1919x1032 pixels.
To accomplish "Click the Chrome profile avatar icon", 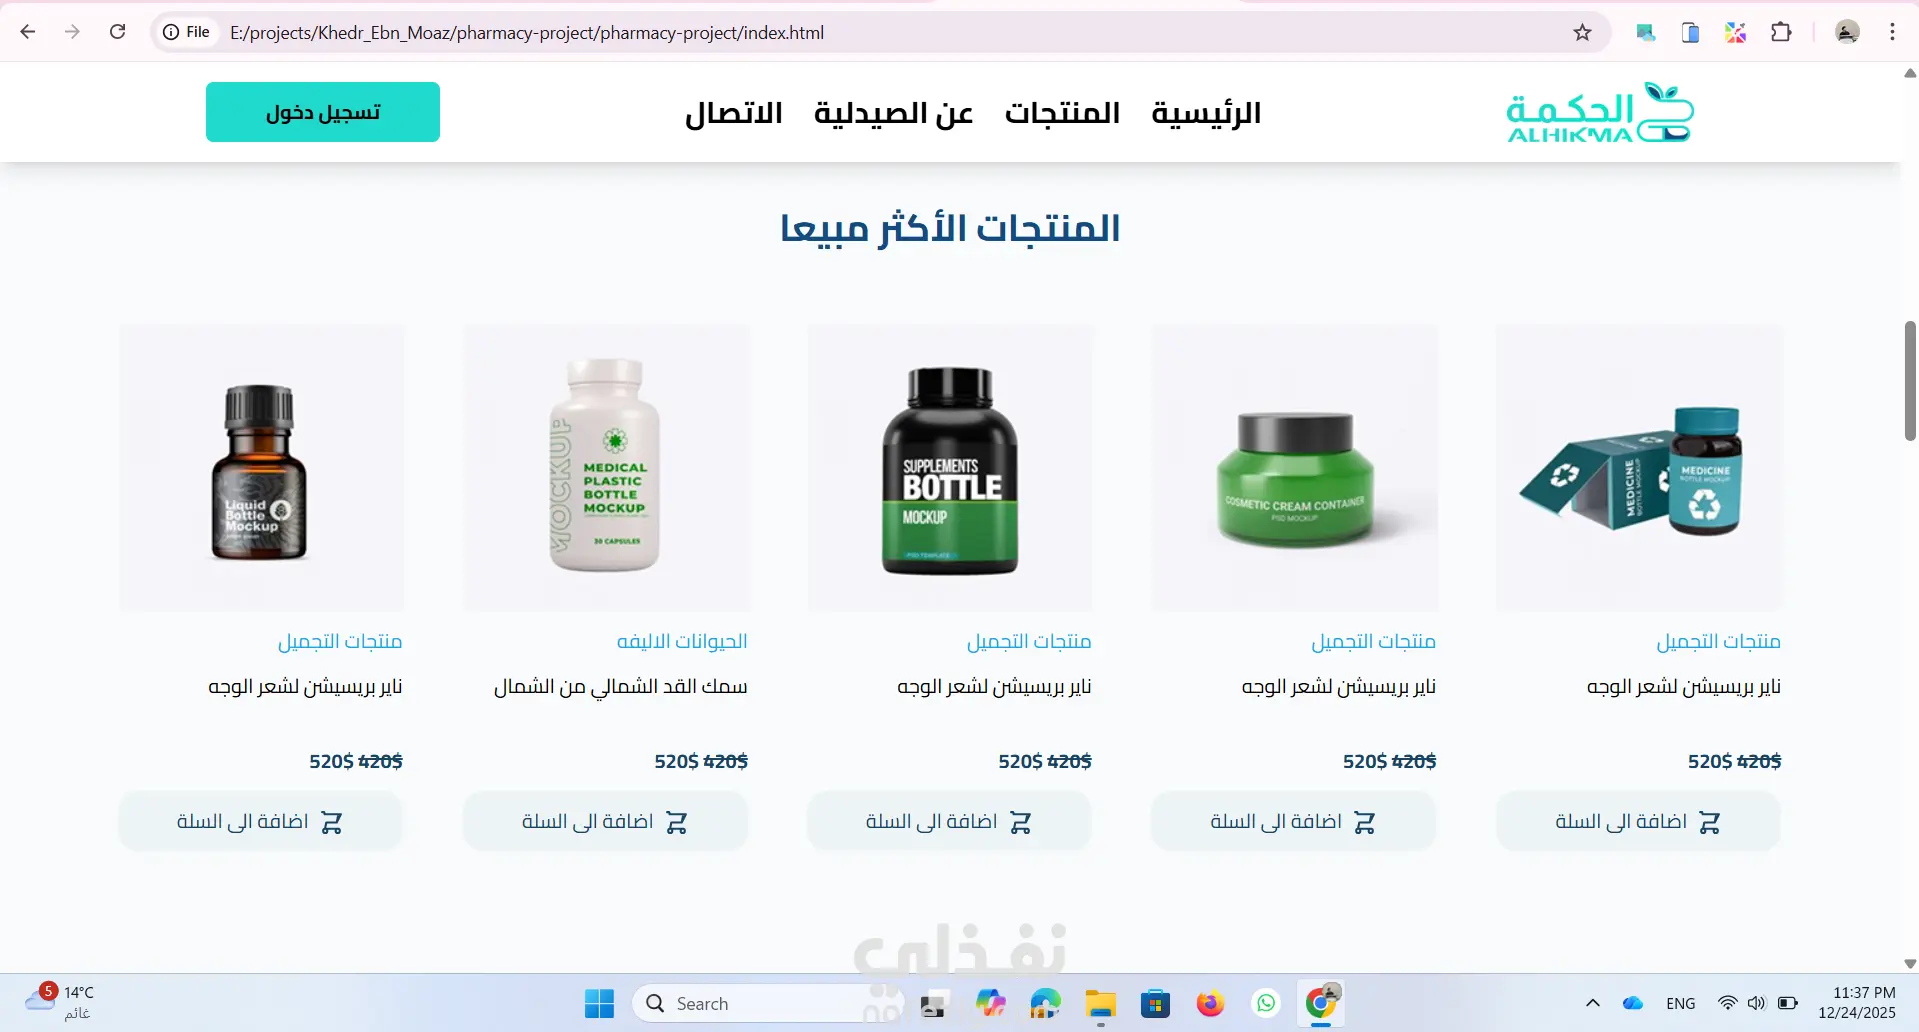I will tap(1847, 32).
